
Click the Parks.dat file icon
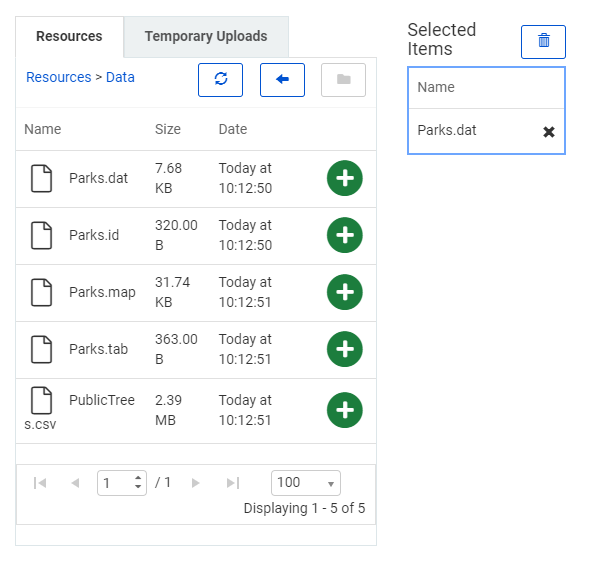(41, 178)
